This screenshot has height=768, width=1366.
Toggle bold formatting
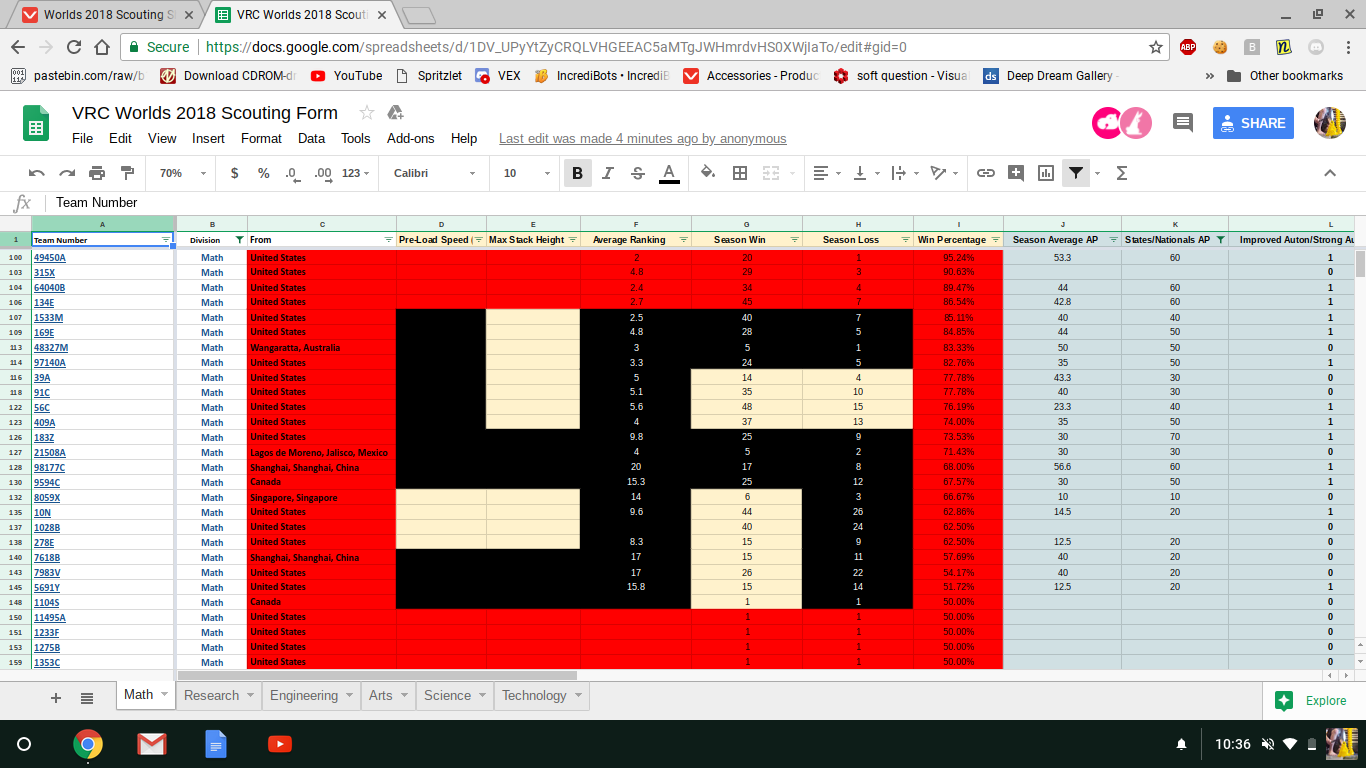577,173
